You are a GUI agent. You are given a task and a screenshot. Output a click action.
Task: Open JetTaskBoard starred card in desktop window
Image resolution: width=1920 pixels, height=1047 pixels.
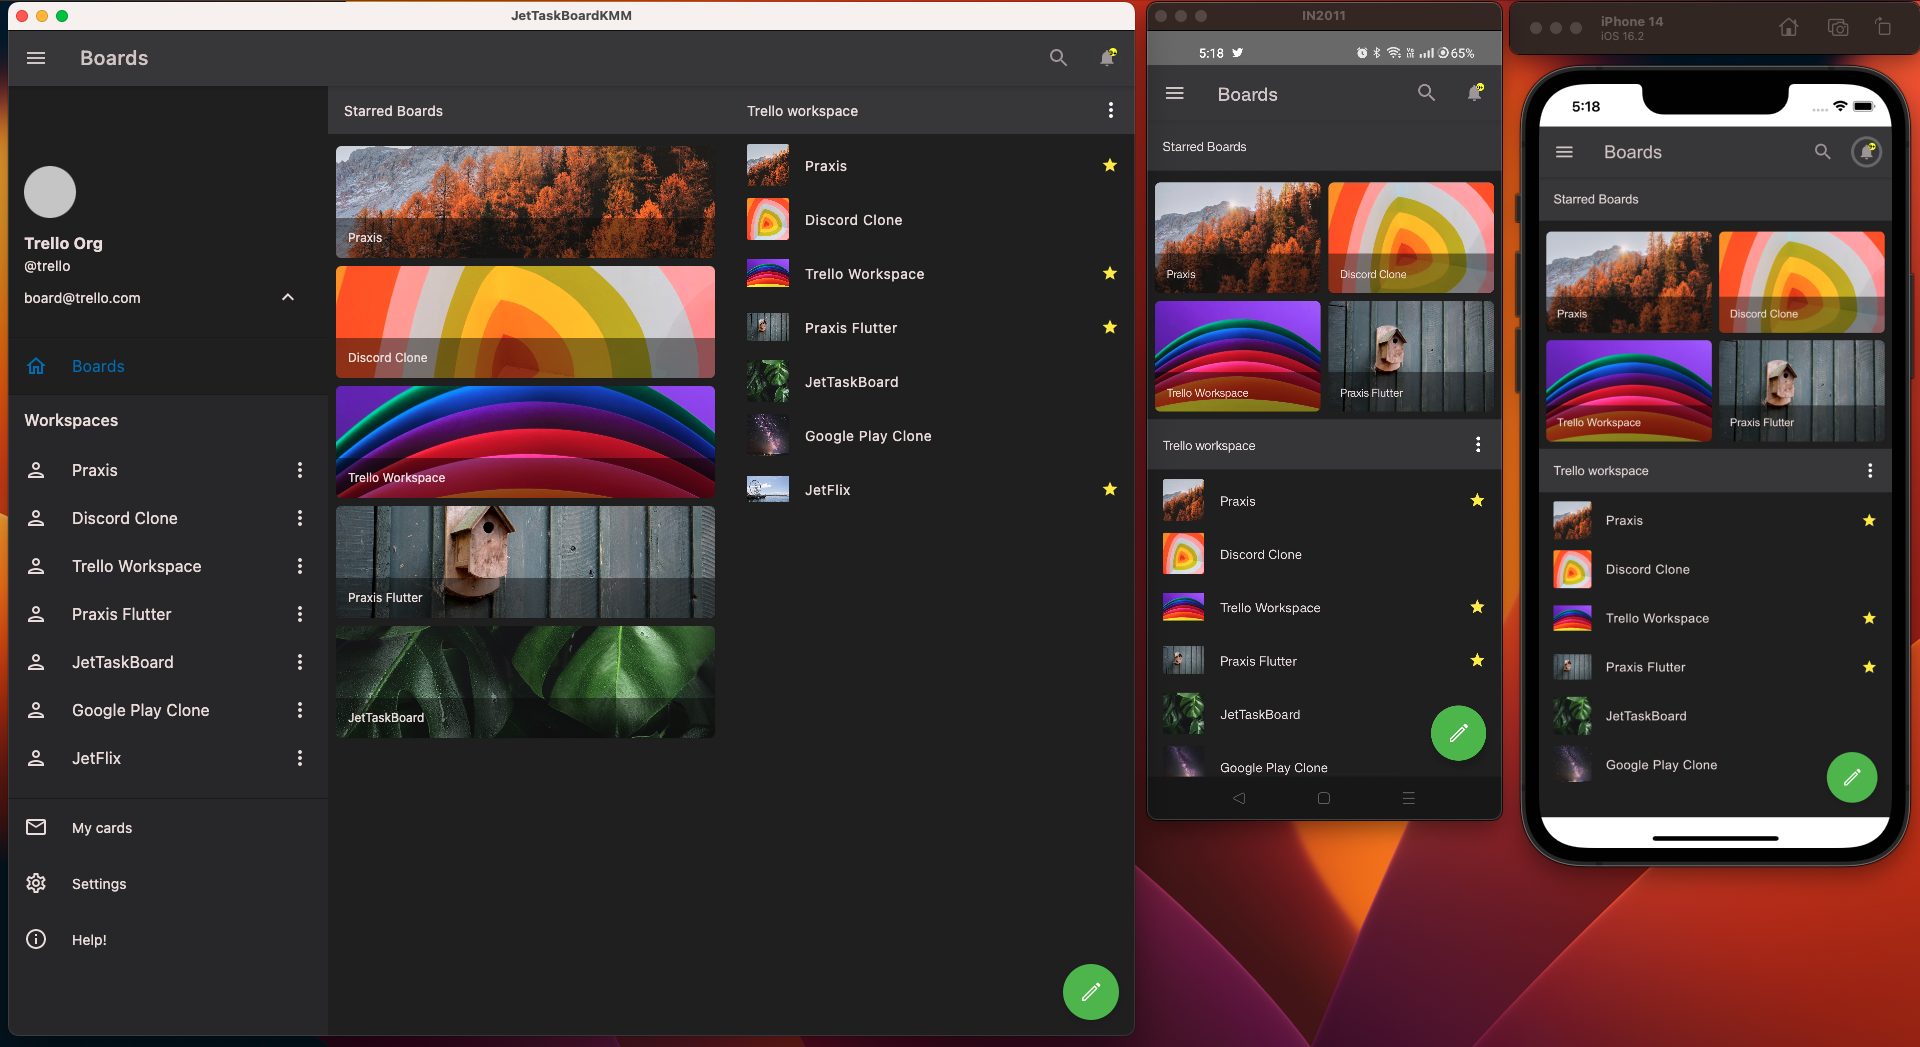click(x=525, y=682)
